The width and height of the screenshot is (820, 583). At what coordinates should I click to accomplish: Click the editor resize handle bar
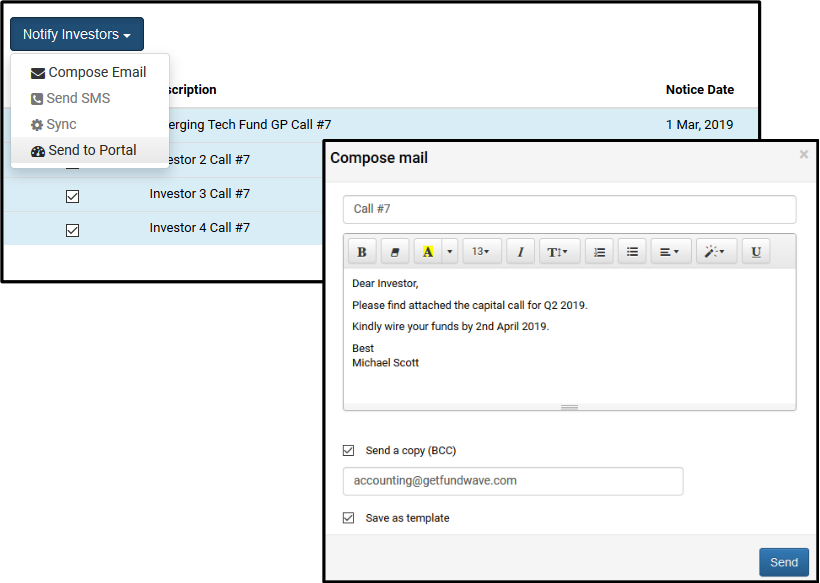[570, 407]
